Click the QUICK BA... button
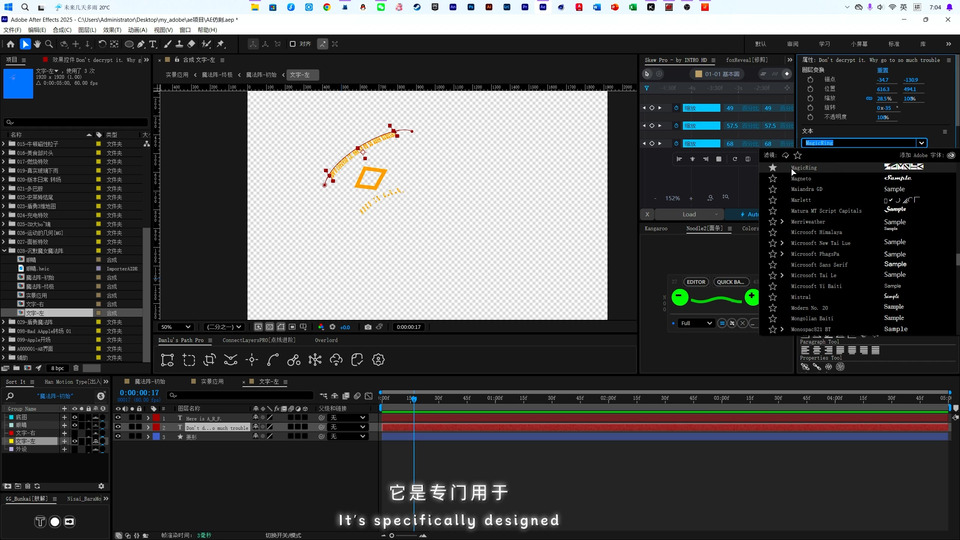Viewport: 960px width, 540px height. (x=730, y=282)
